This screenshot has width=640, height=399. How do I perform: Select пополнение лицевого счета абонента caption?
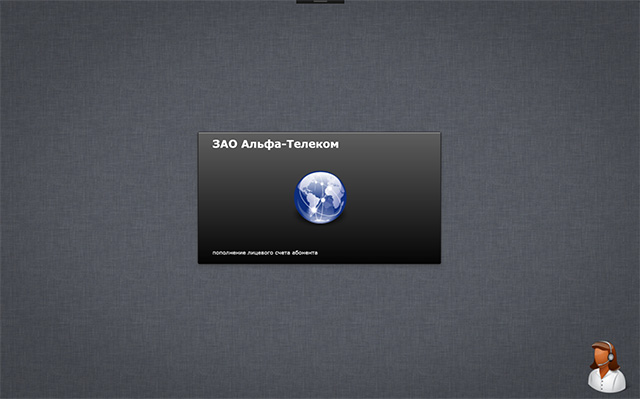(x=265, y=253)
